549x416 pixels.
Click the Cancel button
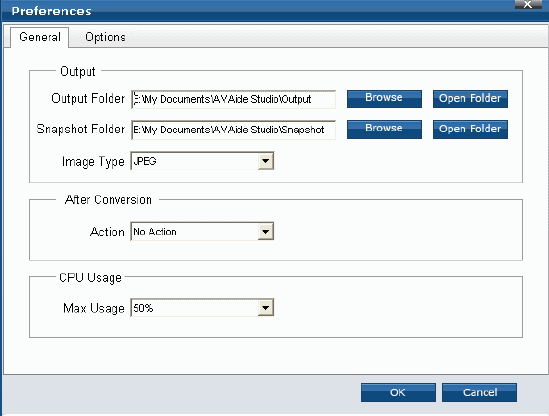pos(479,392)
